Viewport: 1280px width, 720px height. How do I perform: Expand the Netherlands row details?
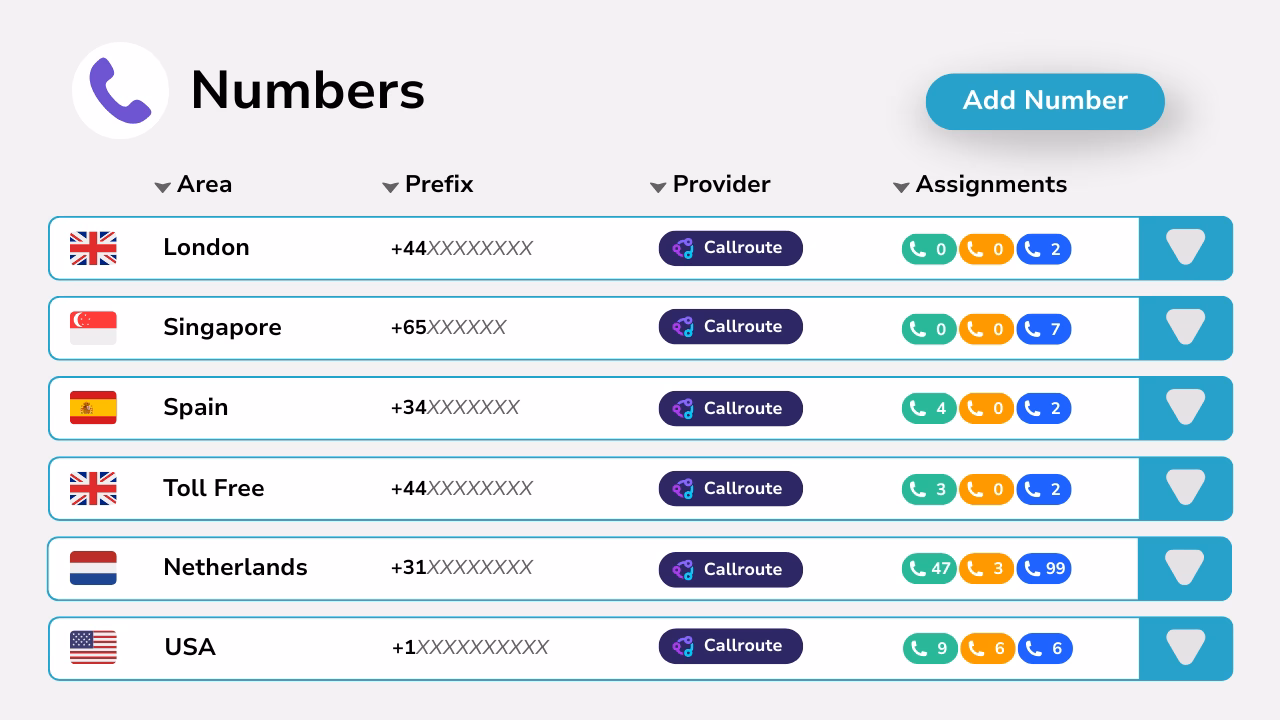1186,568
